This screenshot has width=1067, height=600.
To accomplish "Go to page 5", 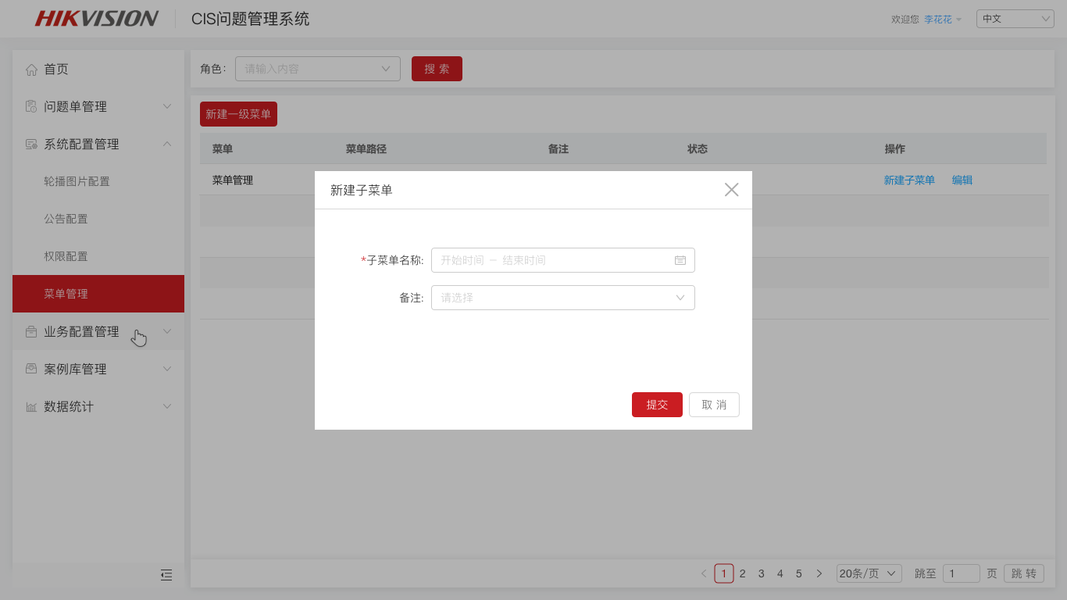I will [x=799, y=573].
